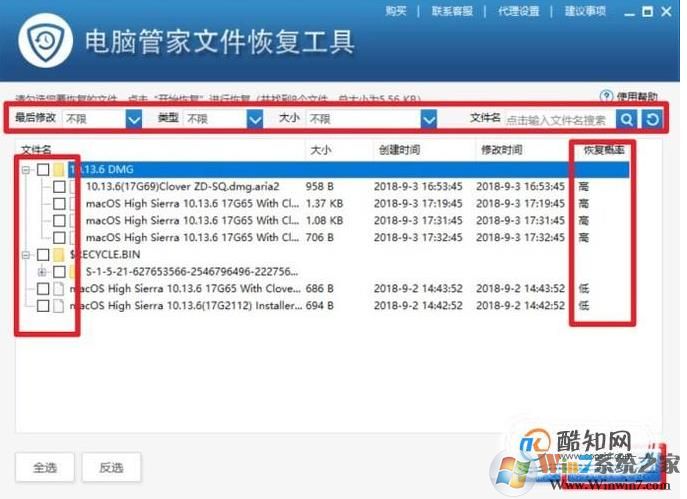687x499 pixels.
Task: Open 代理设置 in the top menu
Action: tap(518, 11)
